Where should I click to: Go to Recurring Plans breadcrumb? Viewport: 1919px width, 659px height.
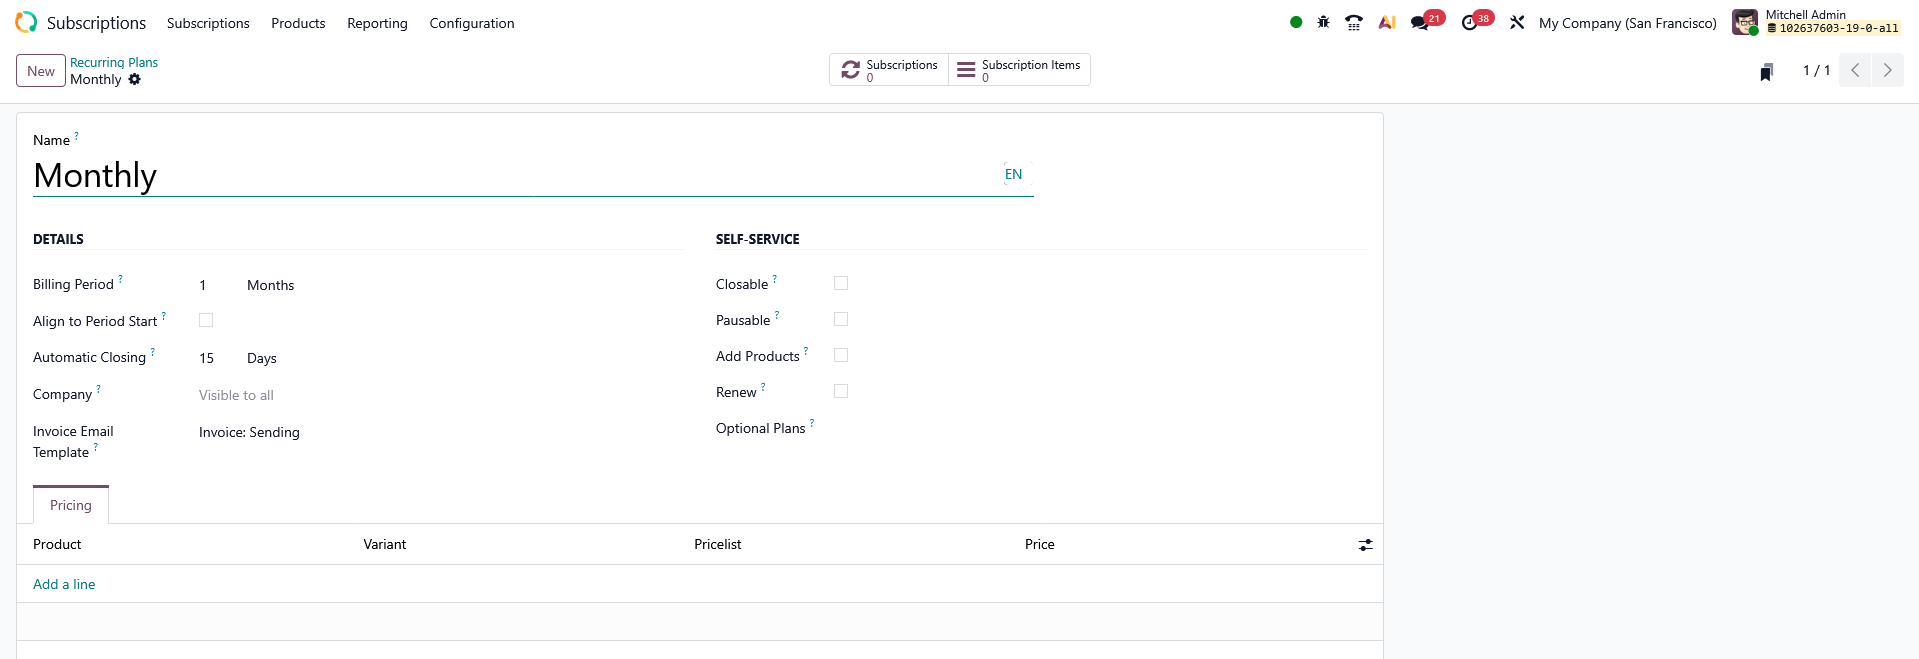click(114, 62)
